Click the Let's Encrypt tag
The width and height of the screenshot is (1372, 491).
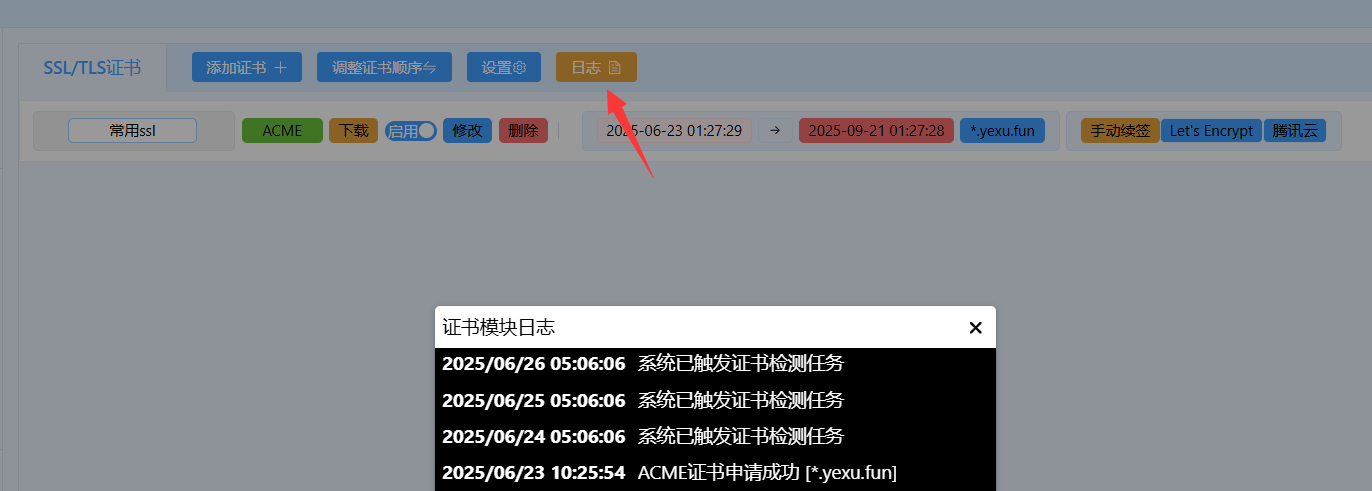1211,131
